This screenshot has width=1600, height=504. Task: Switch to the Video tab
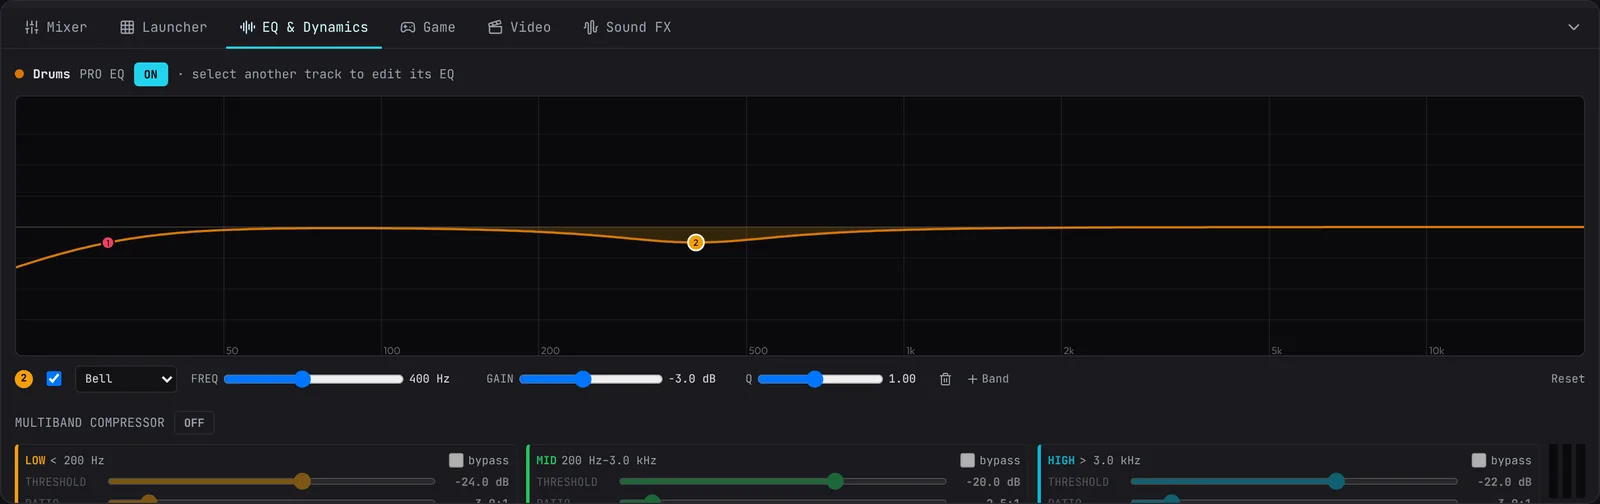(x=519, y=27)
